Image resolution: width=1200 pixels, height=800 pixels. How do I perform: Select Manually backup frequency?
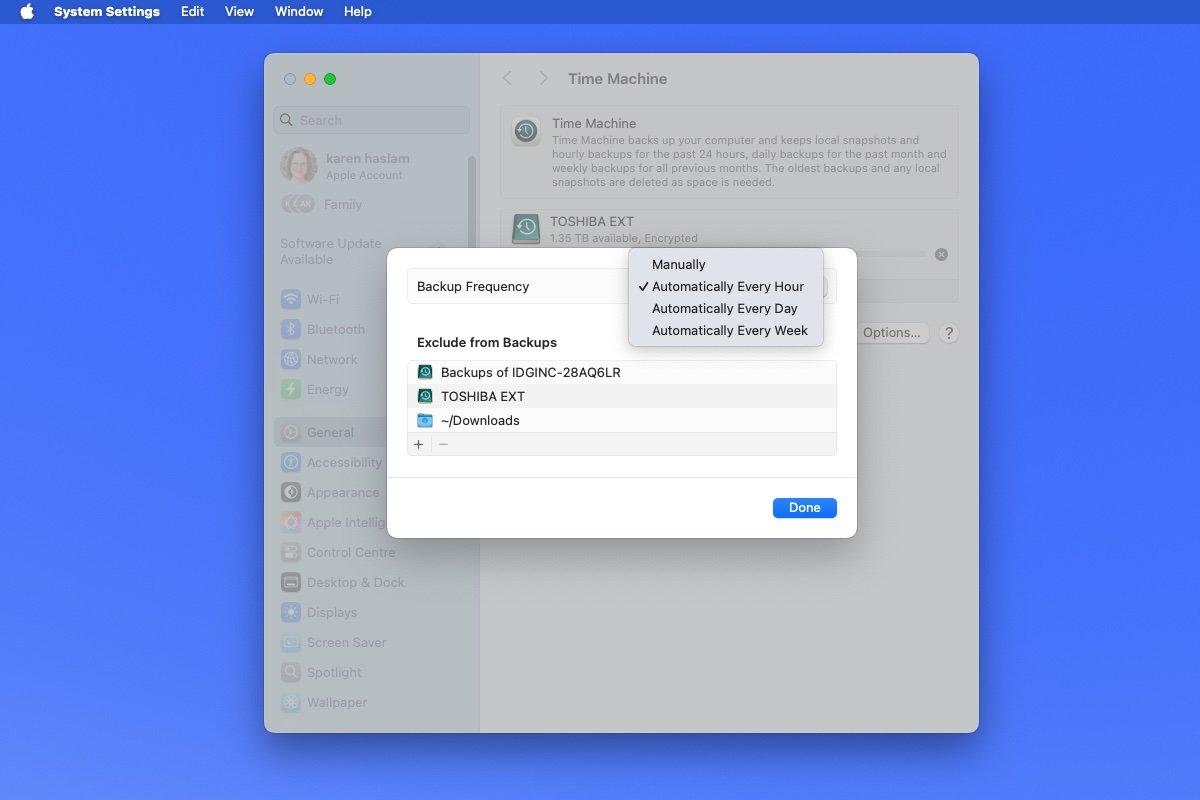coord(679,265)
